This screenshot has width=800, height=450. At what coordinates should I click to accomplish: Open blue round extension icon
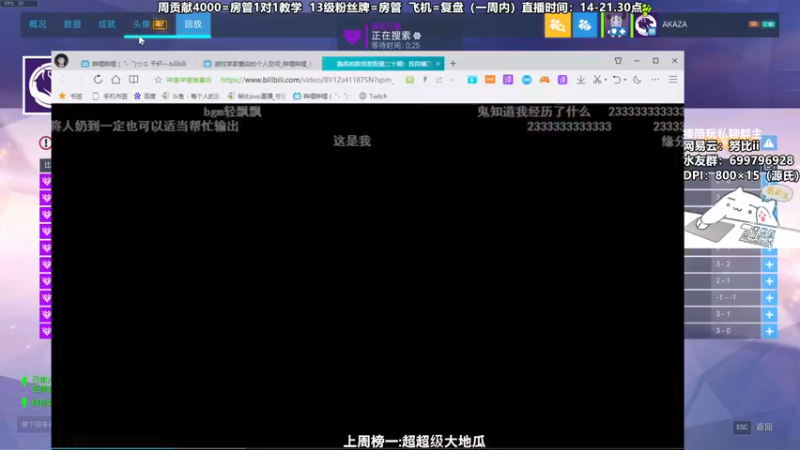point(527,80)
